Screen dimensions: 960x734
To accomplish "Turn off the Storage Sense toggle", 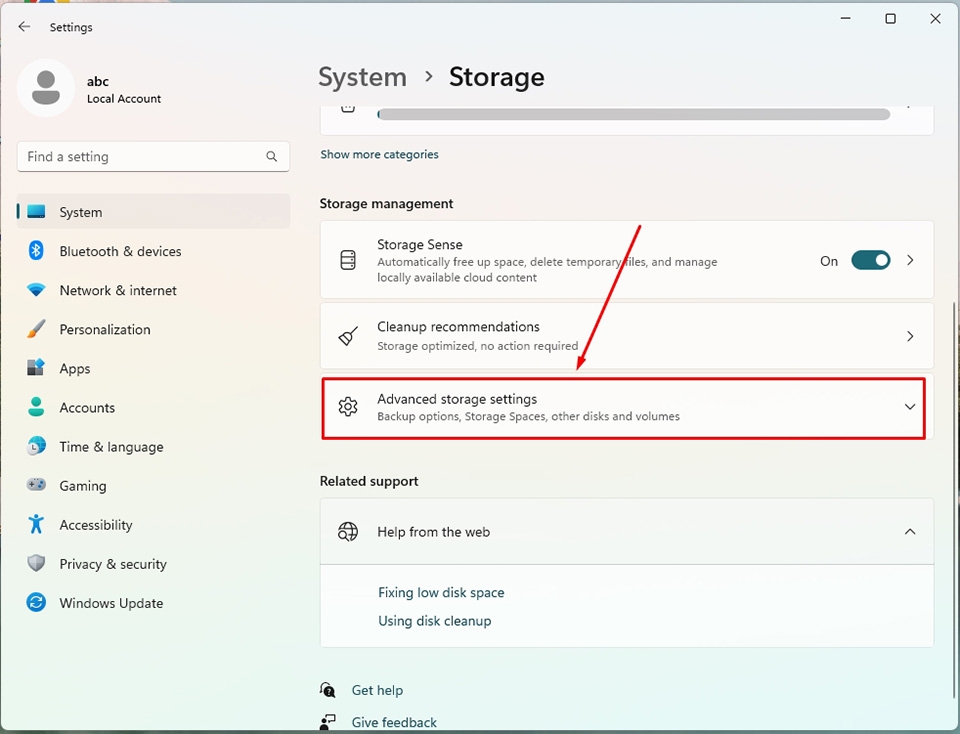I will pyautogui.click(x=871, y=260).
